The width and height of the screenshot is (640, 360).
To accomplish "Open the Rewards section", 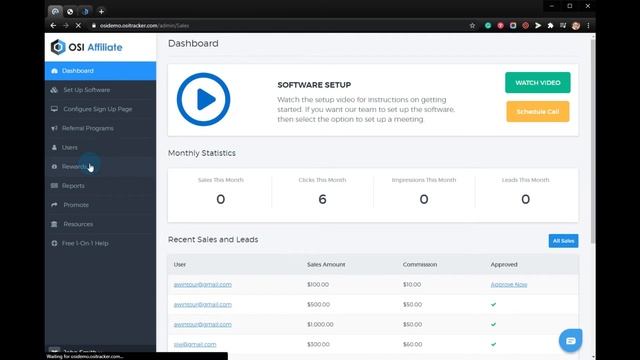I will 100,167.
